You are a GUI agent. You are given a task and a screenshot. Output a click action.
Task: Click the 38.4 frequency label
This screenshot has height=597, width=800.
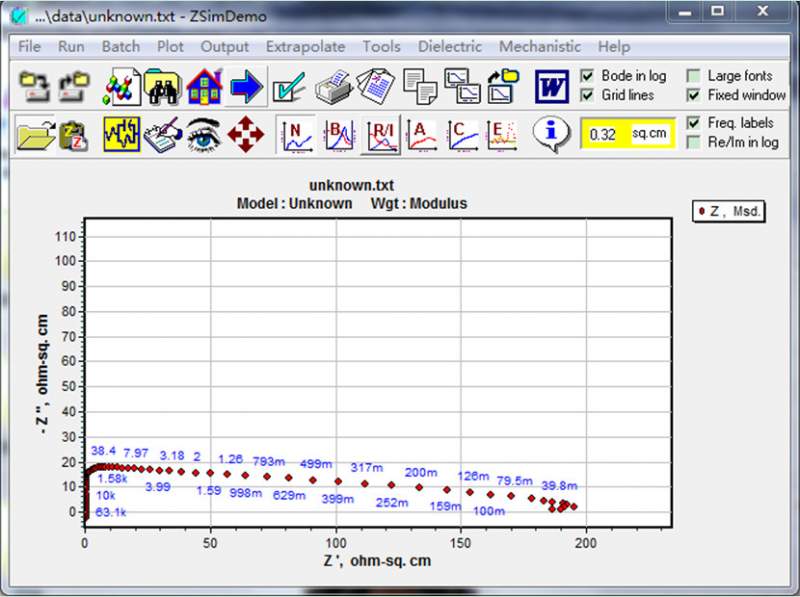(103, 451)
